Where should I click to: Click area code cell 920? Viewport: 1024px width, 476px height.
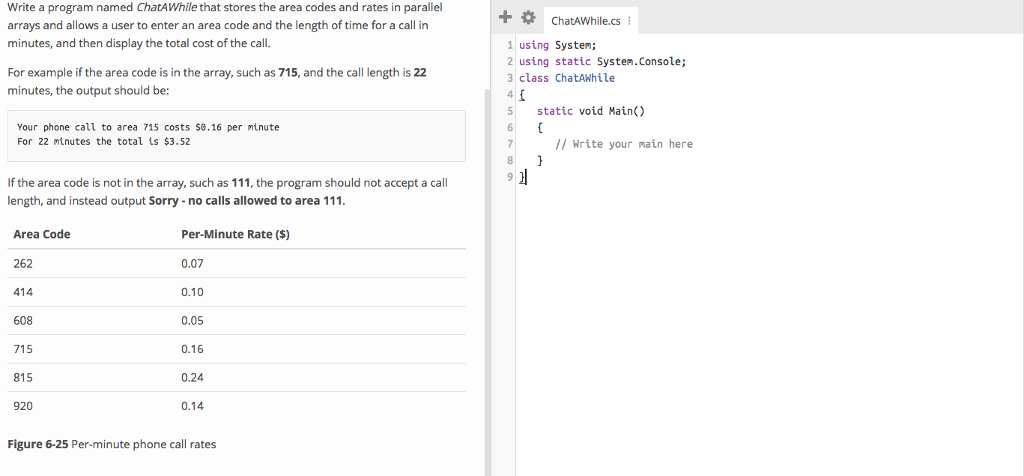[x=23, y=406]
